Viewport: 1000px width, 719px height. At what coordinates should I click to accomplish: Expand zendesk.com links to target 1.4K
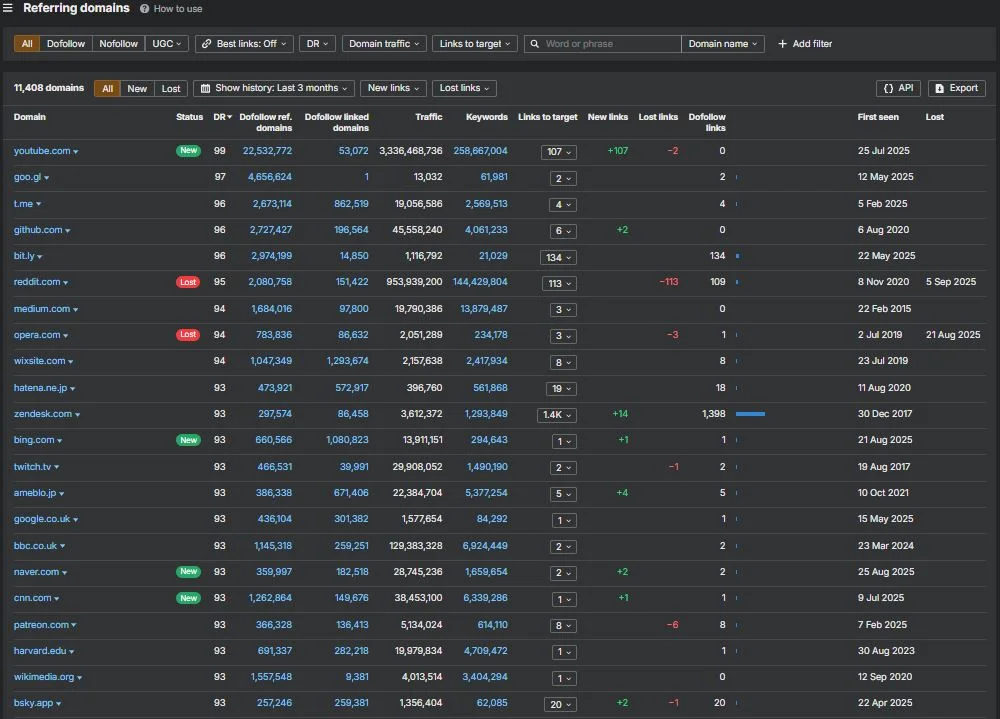pyautogui.click(x=557, y=415)
